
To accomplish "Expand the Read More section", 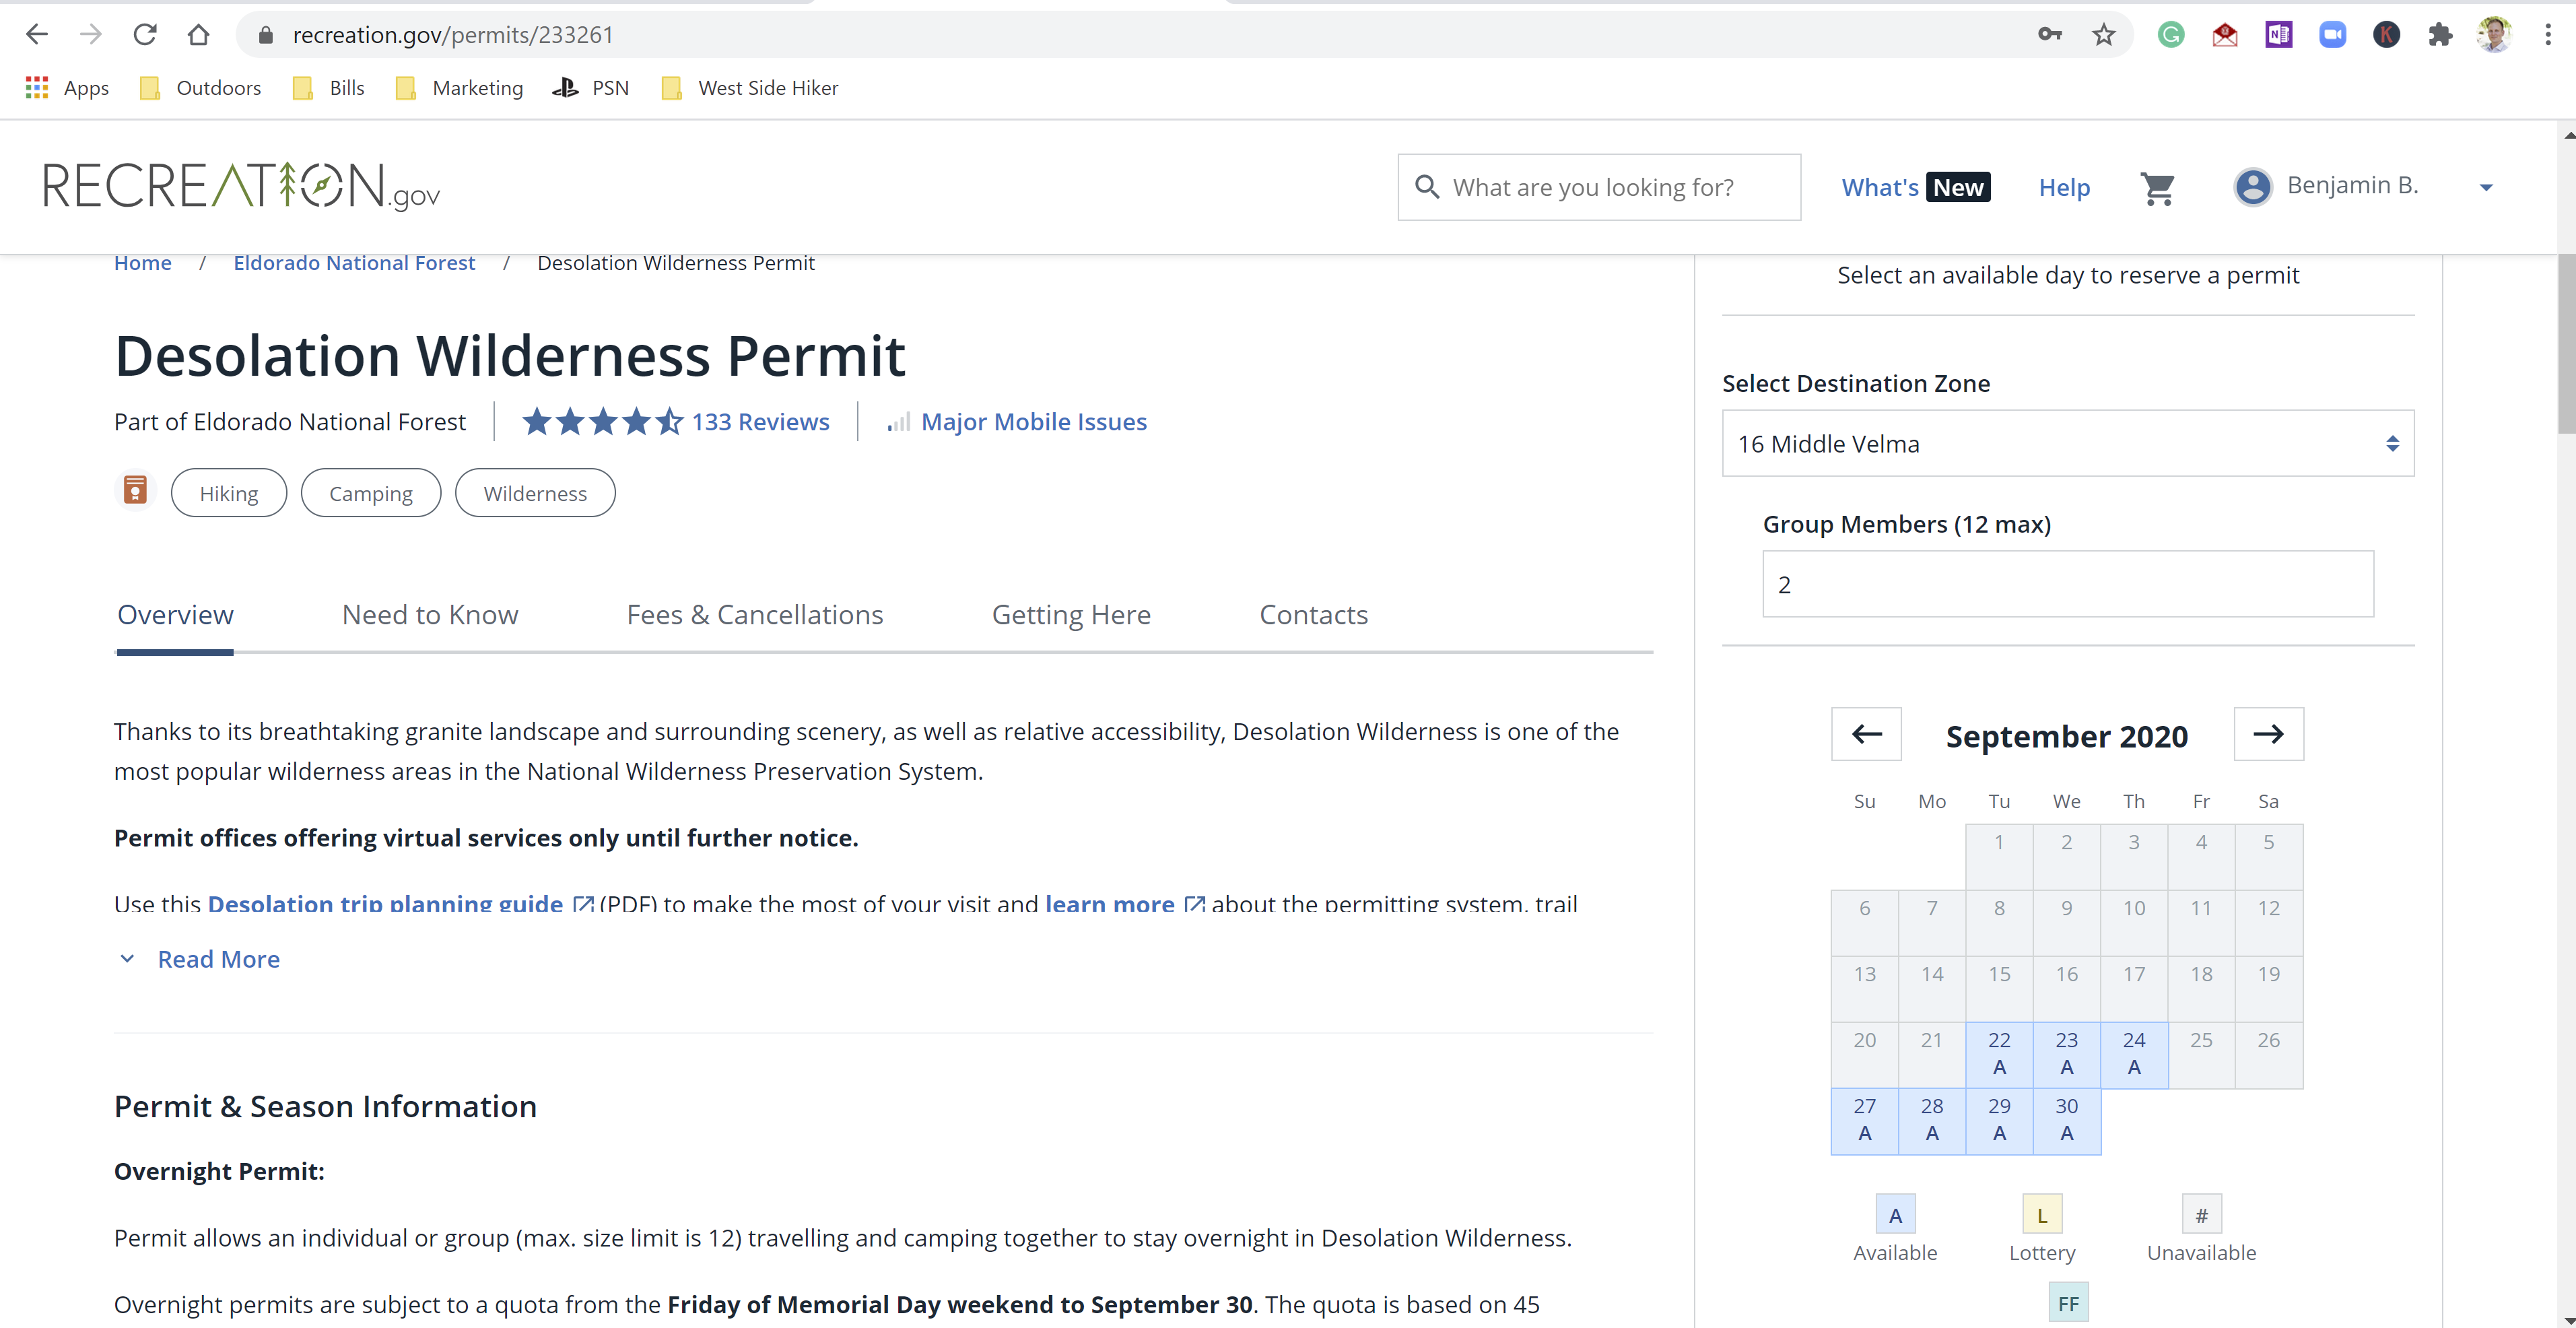I will 199,959.
